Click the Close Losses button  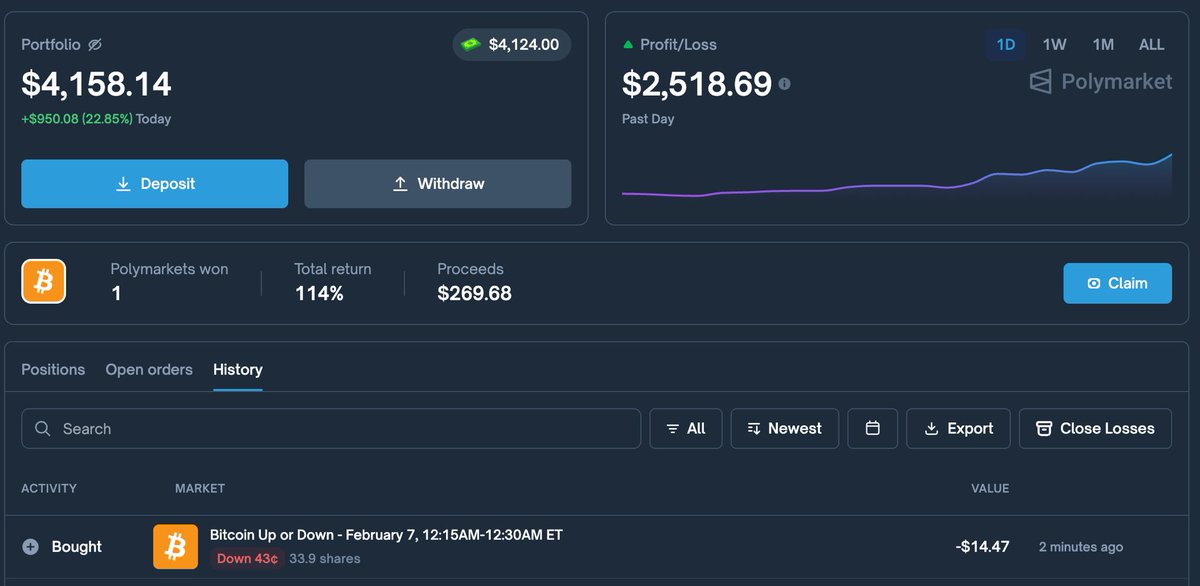click(x=1095, y=428)
